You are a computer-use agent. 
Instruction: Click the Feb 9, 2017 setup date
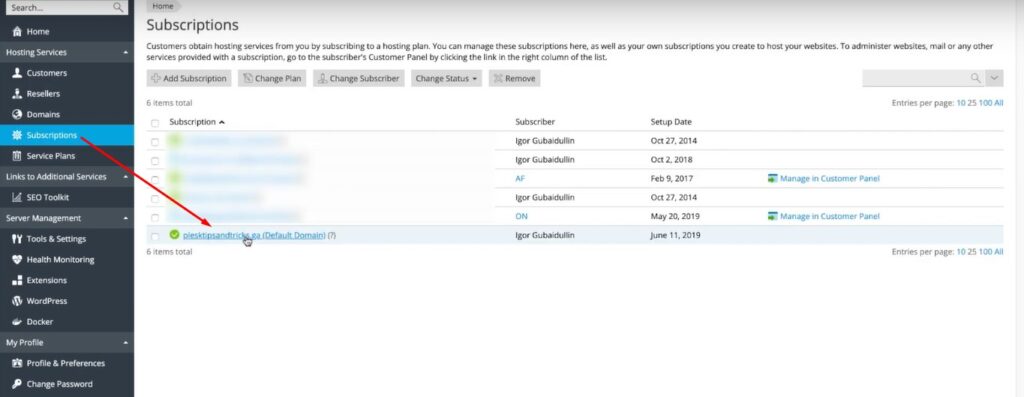(671, 178)
